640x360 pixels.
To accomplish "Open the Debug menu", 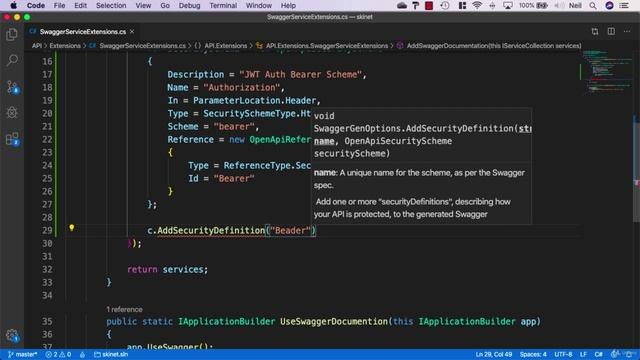I will tap(189, 5).
